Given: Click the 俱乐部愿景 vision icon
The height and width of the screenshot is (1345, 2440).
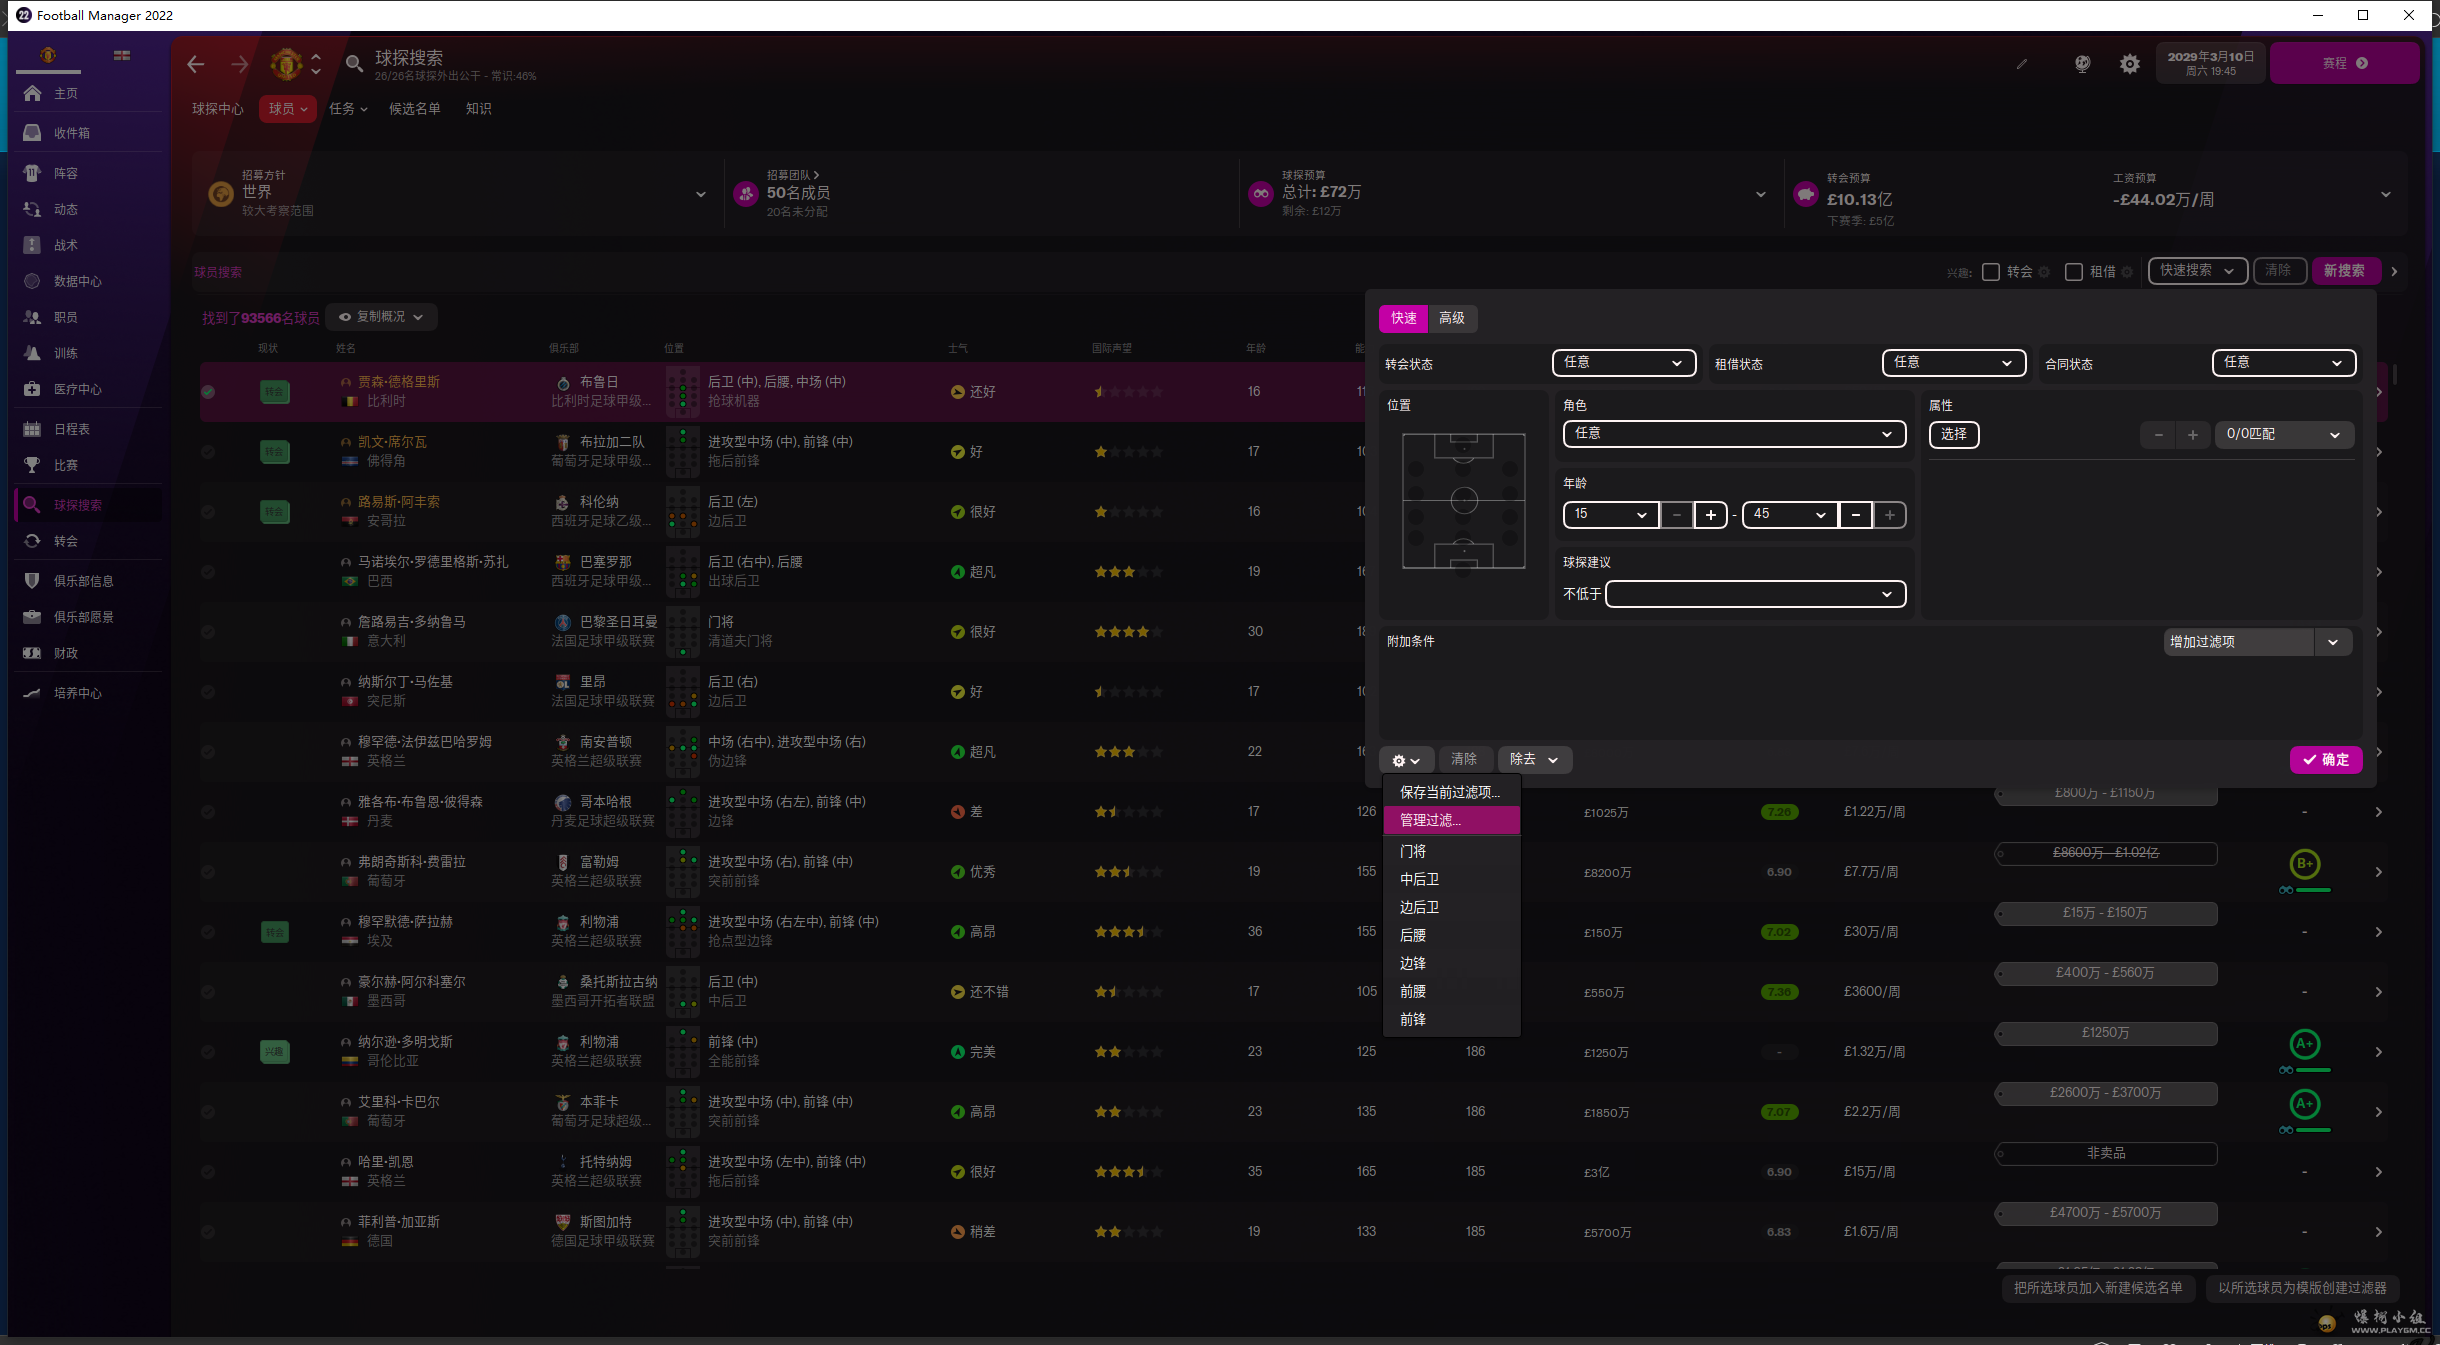Looking at the screenshot, I should point(32,617).
